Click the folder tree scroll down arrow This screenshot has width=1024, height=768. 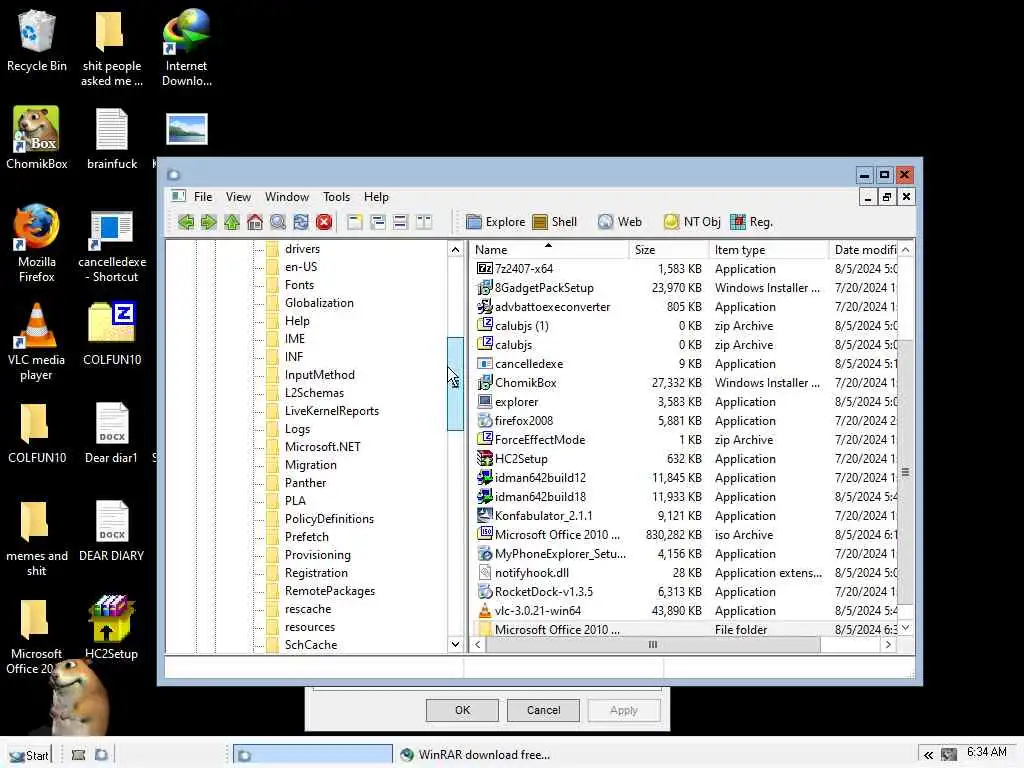(455, 644)
